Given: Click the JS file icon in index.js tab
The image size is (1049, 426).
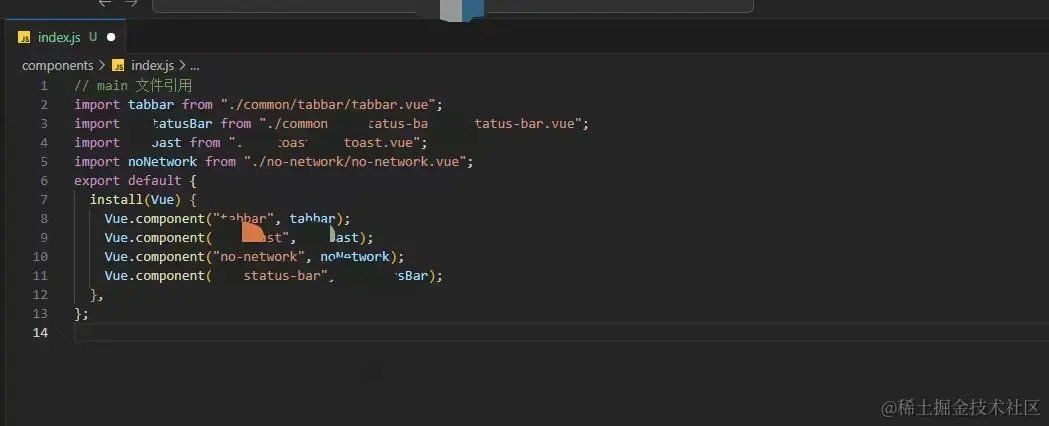Looking at the screenshot, I should 24,37.
